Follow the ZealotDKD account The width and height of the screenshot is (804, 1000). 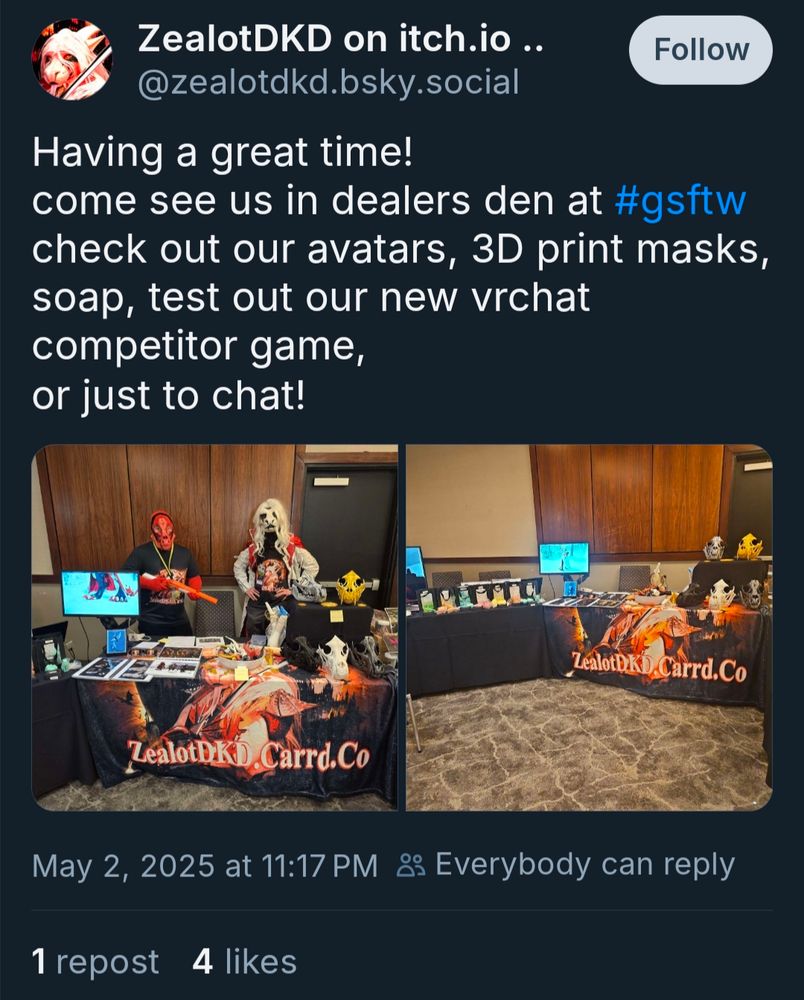(701, 50)
